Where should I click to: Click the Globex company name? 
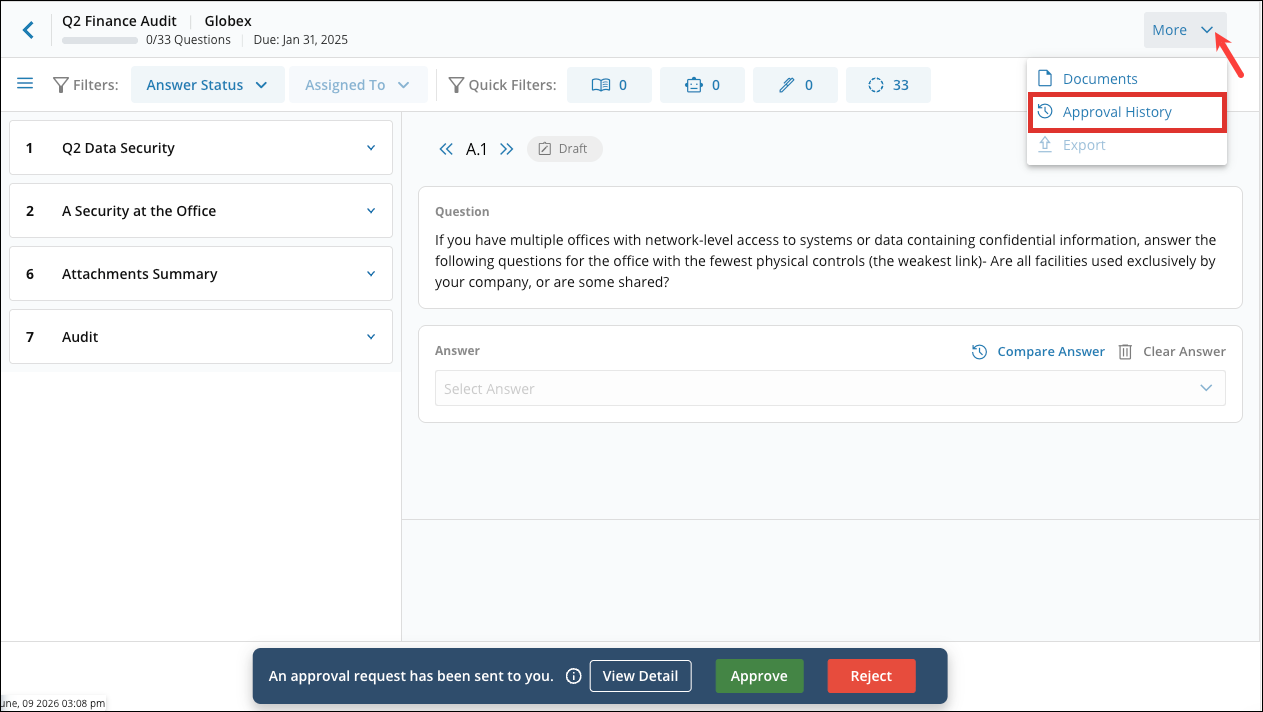pos(228,21)
